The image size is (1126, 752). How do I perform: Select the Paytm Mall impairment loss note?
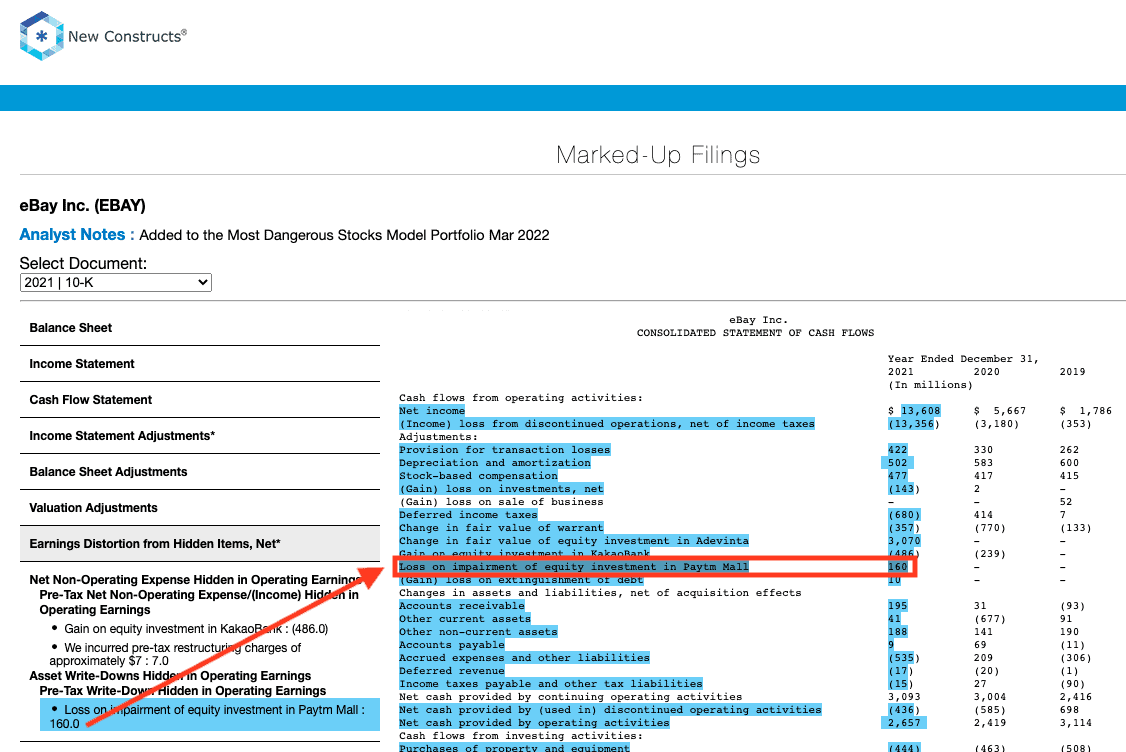(x=210, y=716)
